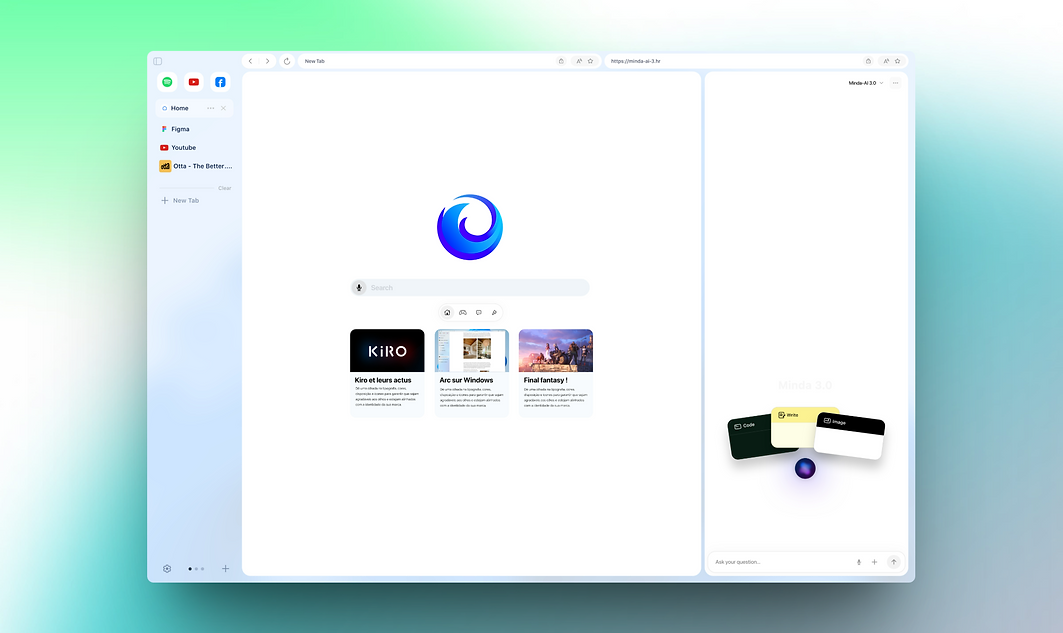Toggle the sidebar panel icon

pos(157,61)
